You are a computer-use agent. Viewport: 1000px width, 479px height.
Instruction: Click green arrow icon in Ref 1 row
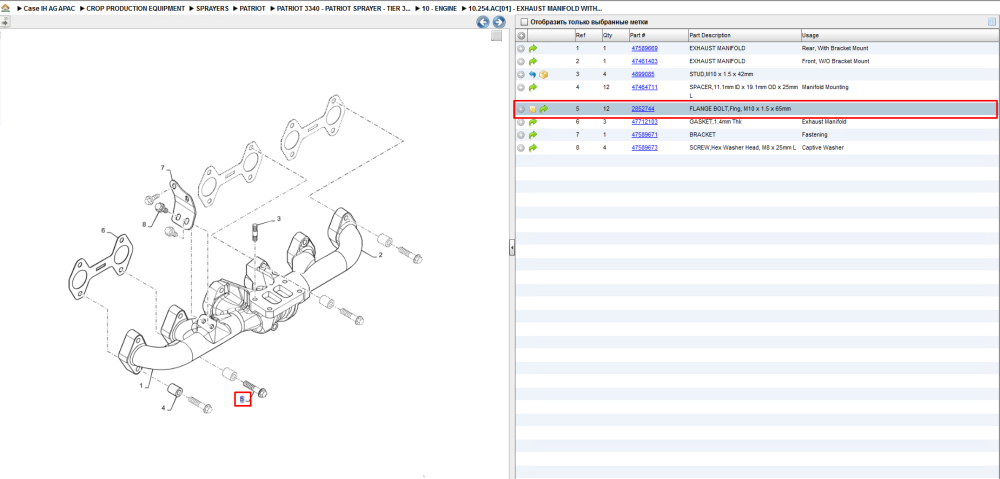[533, 48]
